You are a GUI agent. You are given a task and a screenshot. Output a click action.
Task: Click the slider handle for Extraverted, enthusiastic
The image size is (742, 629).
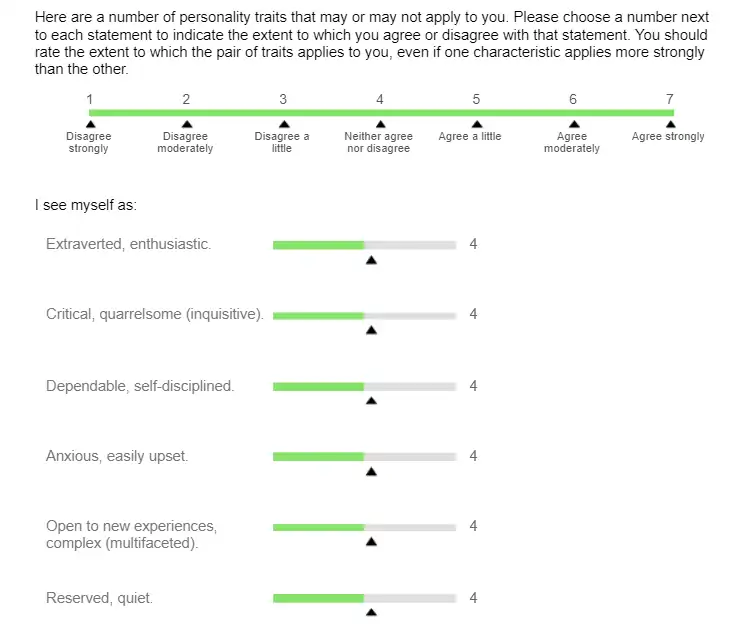point(371,260)
